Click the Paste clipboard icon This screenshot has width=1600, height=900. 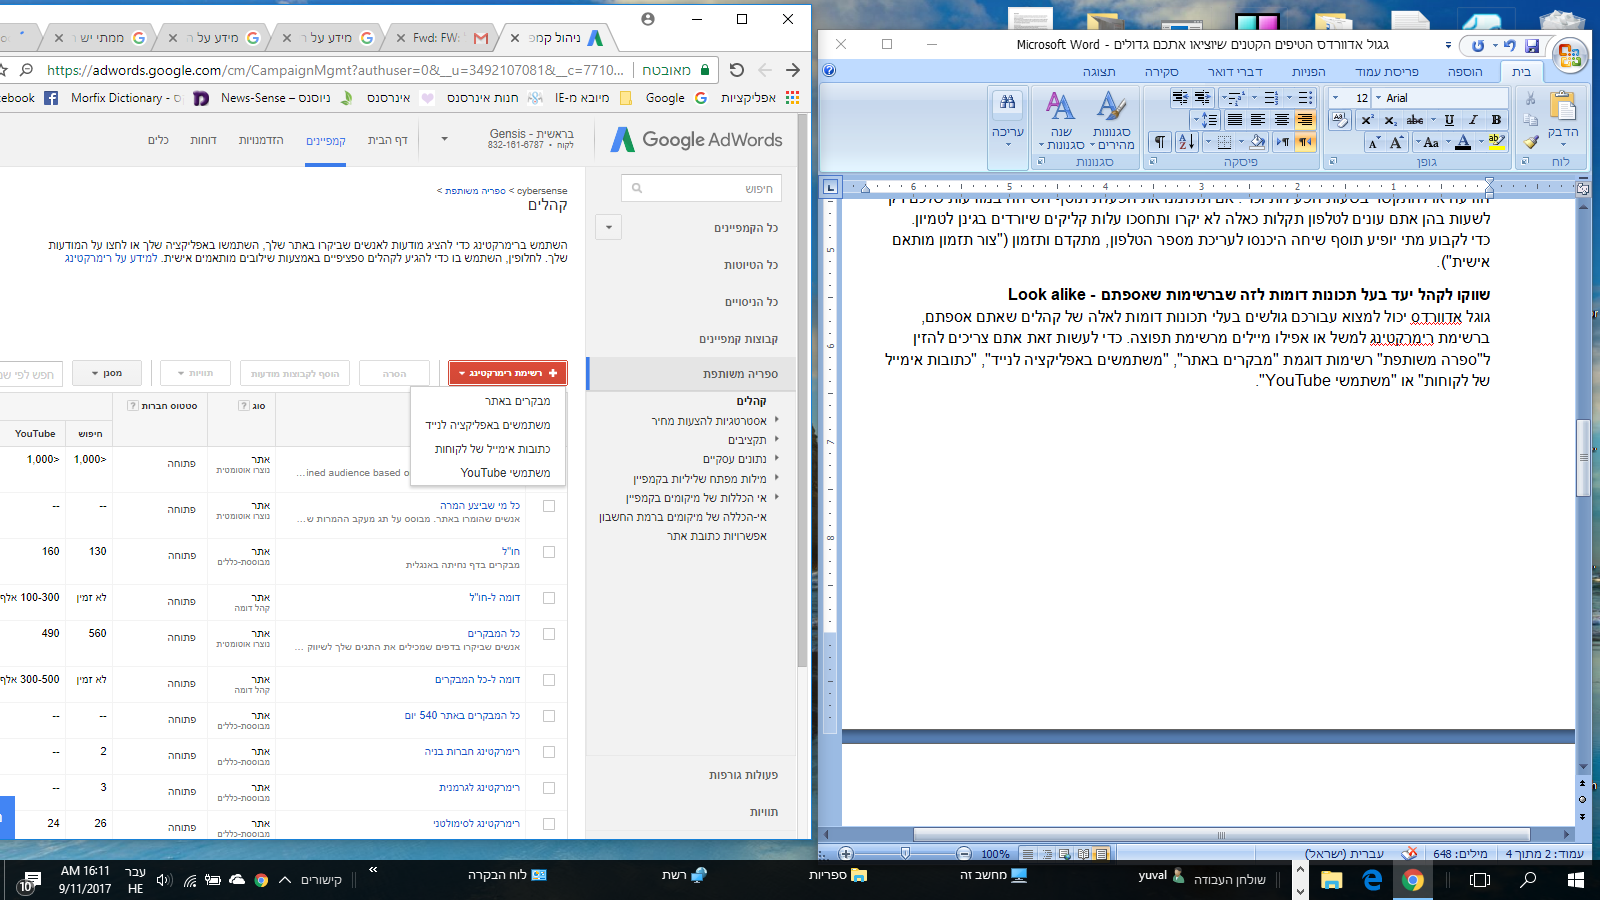(1562, 108)
